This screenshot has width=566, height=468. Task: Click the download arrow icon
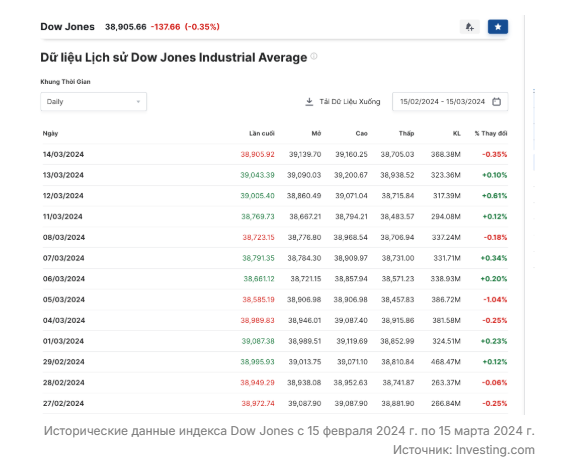(x=309, y=102)
